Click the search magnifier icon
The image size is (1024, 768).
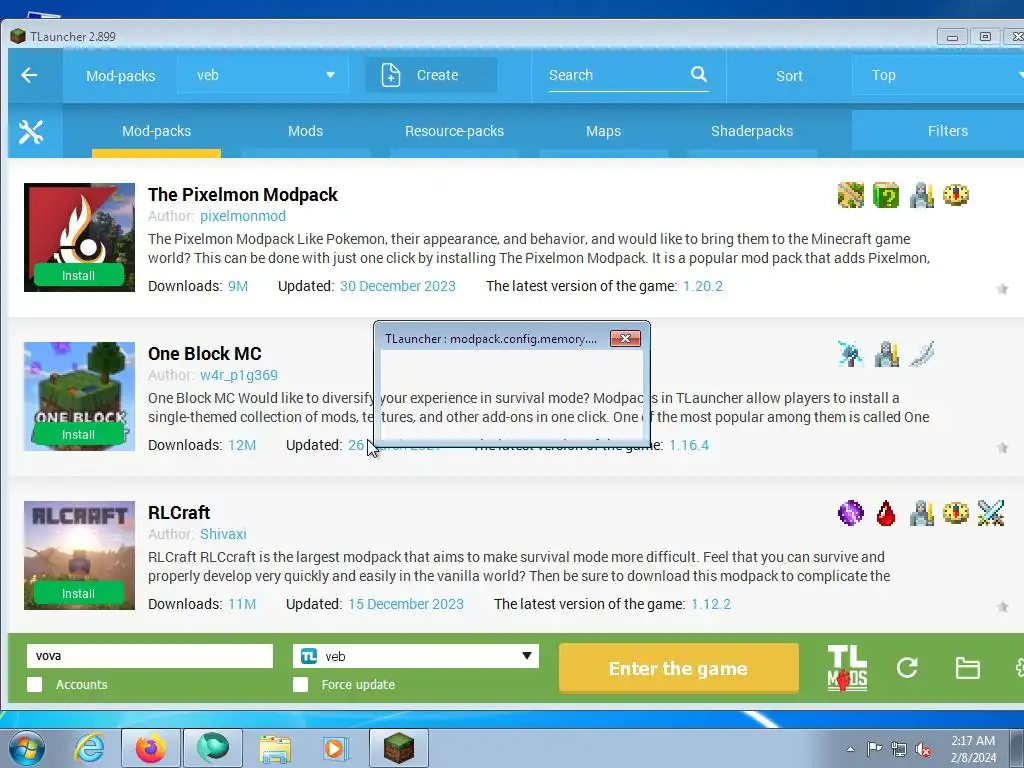click(x=699, y=74)
